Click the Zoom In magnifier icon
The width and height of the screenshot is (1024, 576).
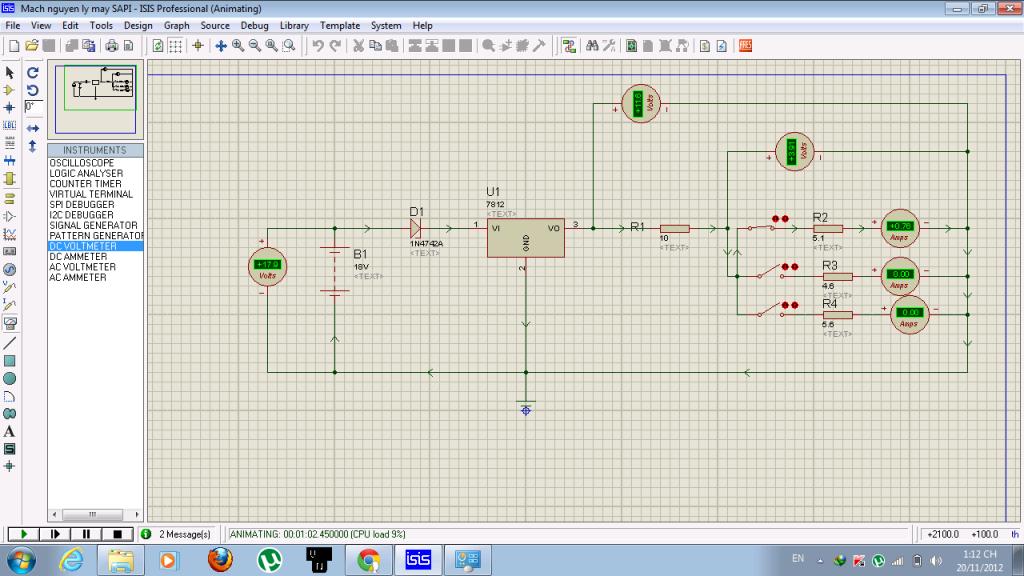pyautogui.click(x=238, y=46)
